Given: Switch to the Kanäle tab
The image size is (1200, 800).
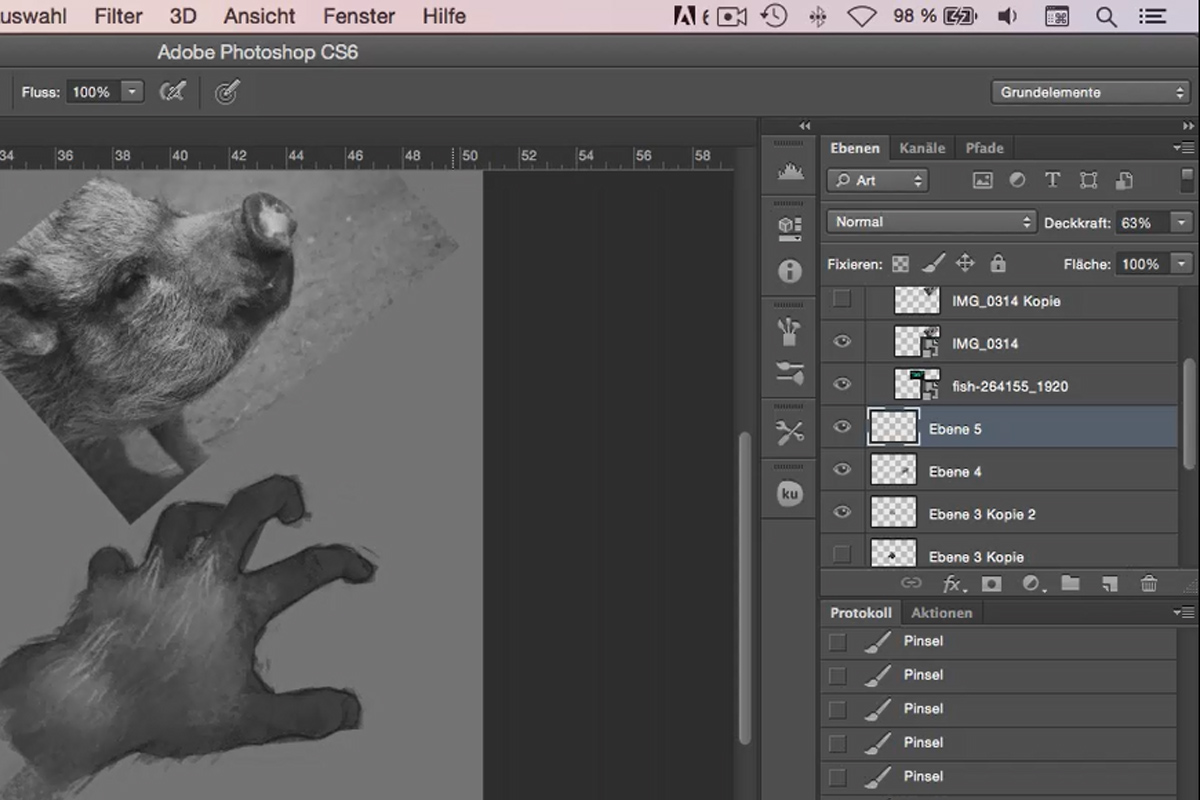Looking at the screenshot, I should click(922, 148).
